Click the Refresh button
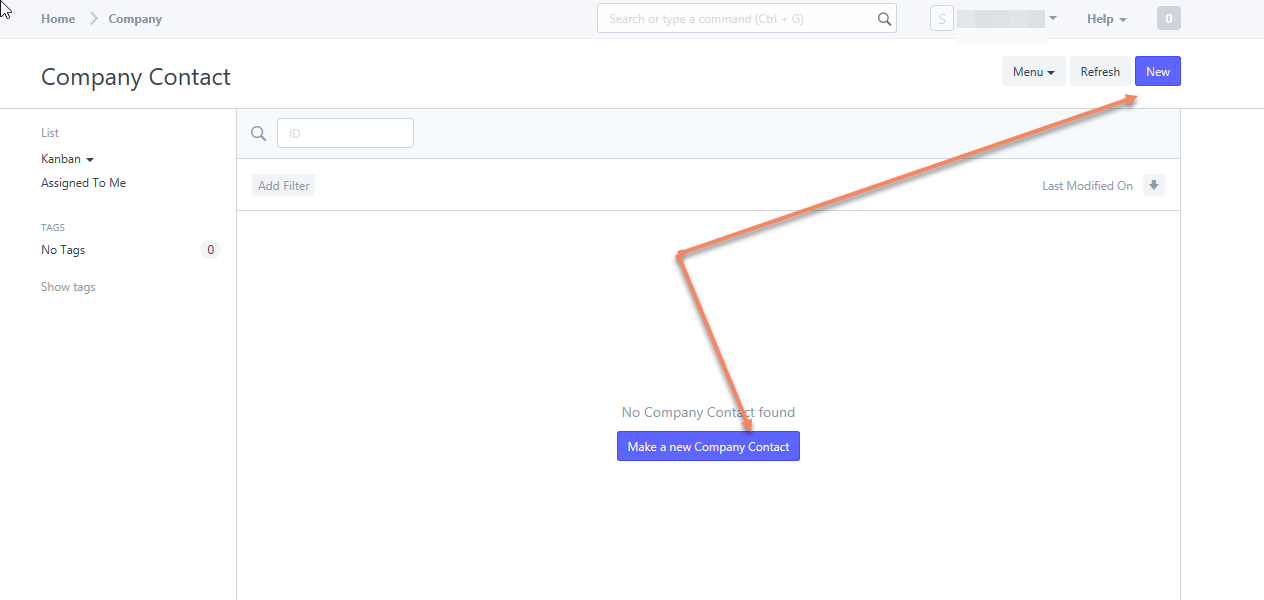Image resolution: width=1264 pixels, height=600 pixels. click(1100, 72)
